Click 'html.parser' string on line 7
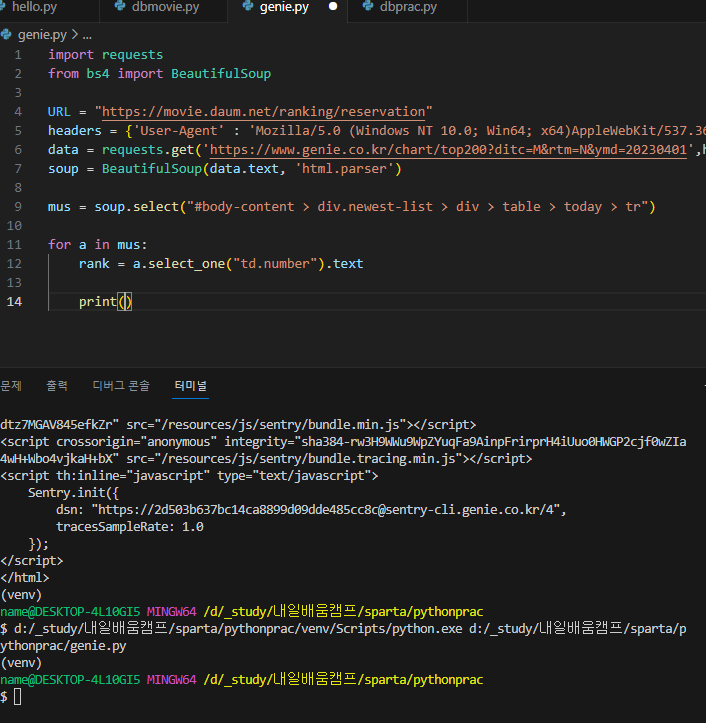The width and height of the screenshot is (706, 723). 344,169
